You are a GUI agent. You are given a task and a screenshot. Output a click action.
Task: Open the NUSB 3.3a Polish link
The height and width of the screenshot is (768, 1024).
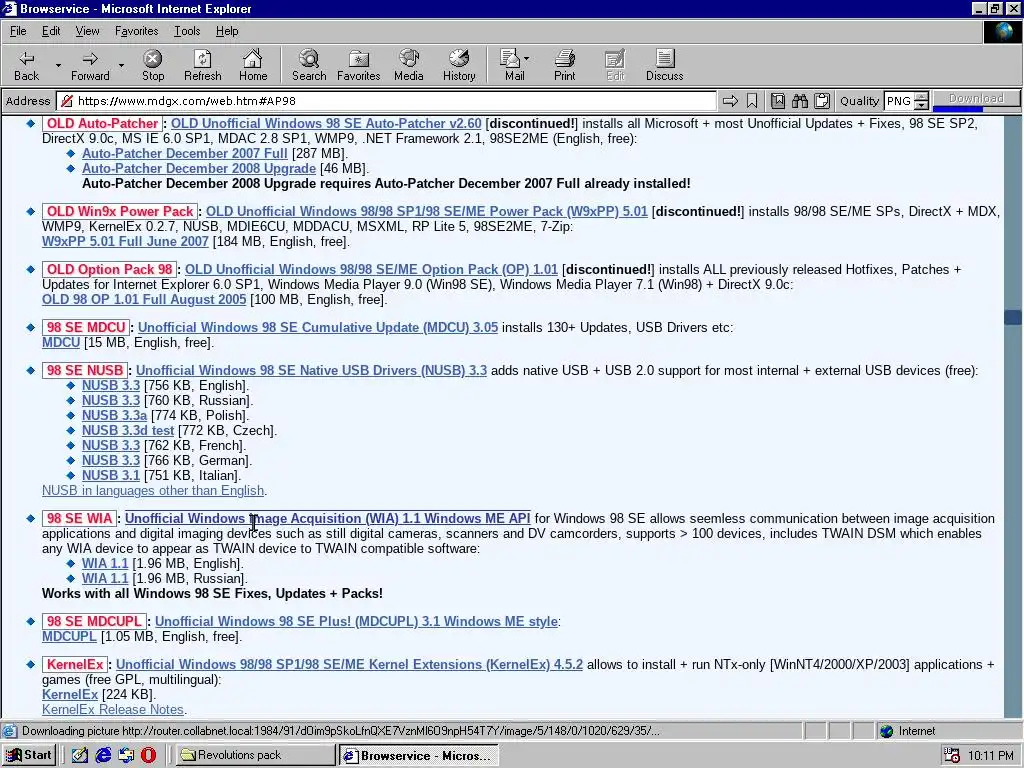pos(114,415)
